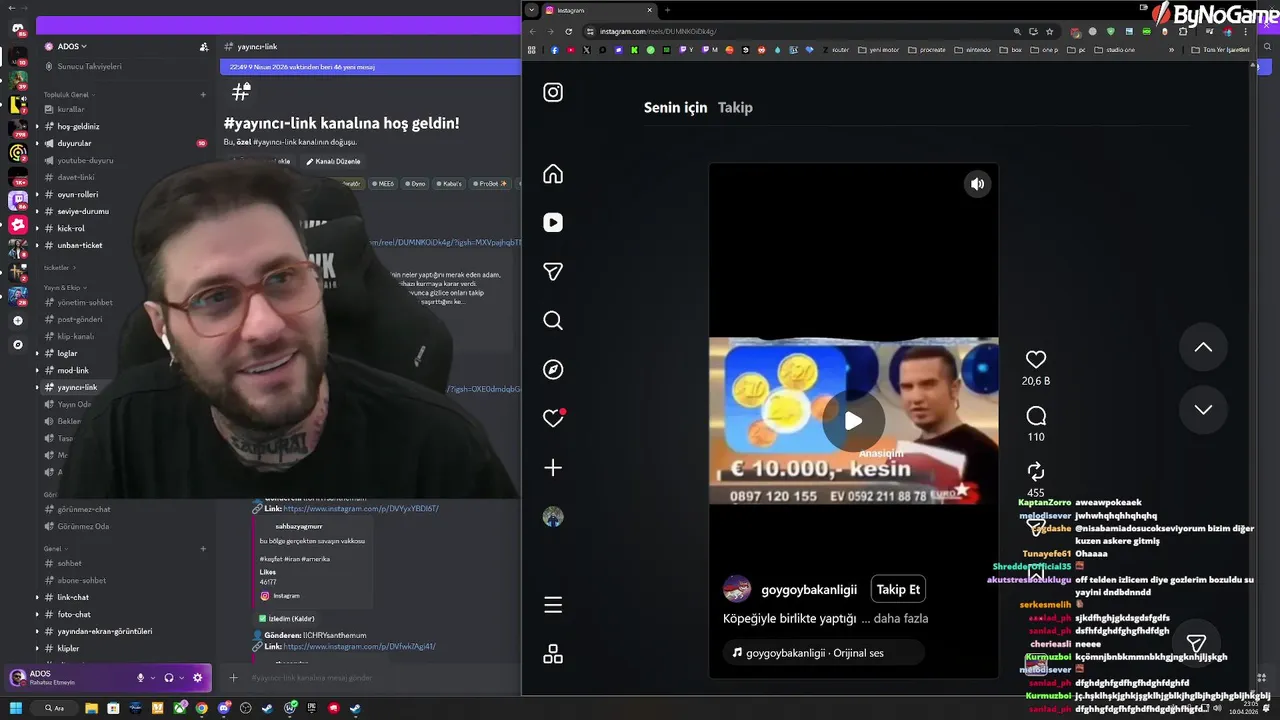This screenshot has width=1280, height=720.
Task: Open the Instagram search magnifier icon
Action: pyautogui.click(x=553, y=321)
